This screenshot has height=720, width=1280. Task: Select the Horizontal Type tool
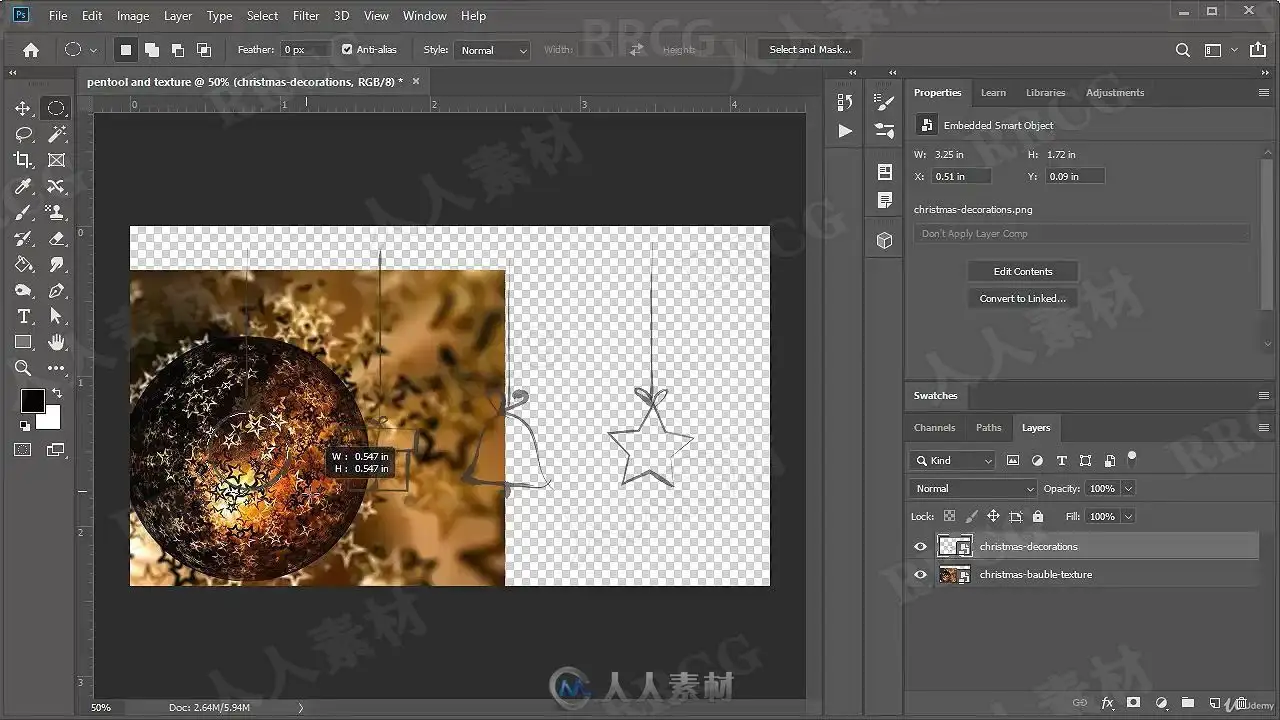pos(23,316)
